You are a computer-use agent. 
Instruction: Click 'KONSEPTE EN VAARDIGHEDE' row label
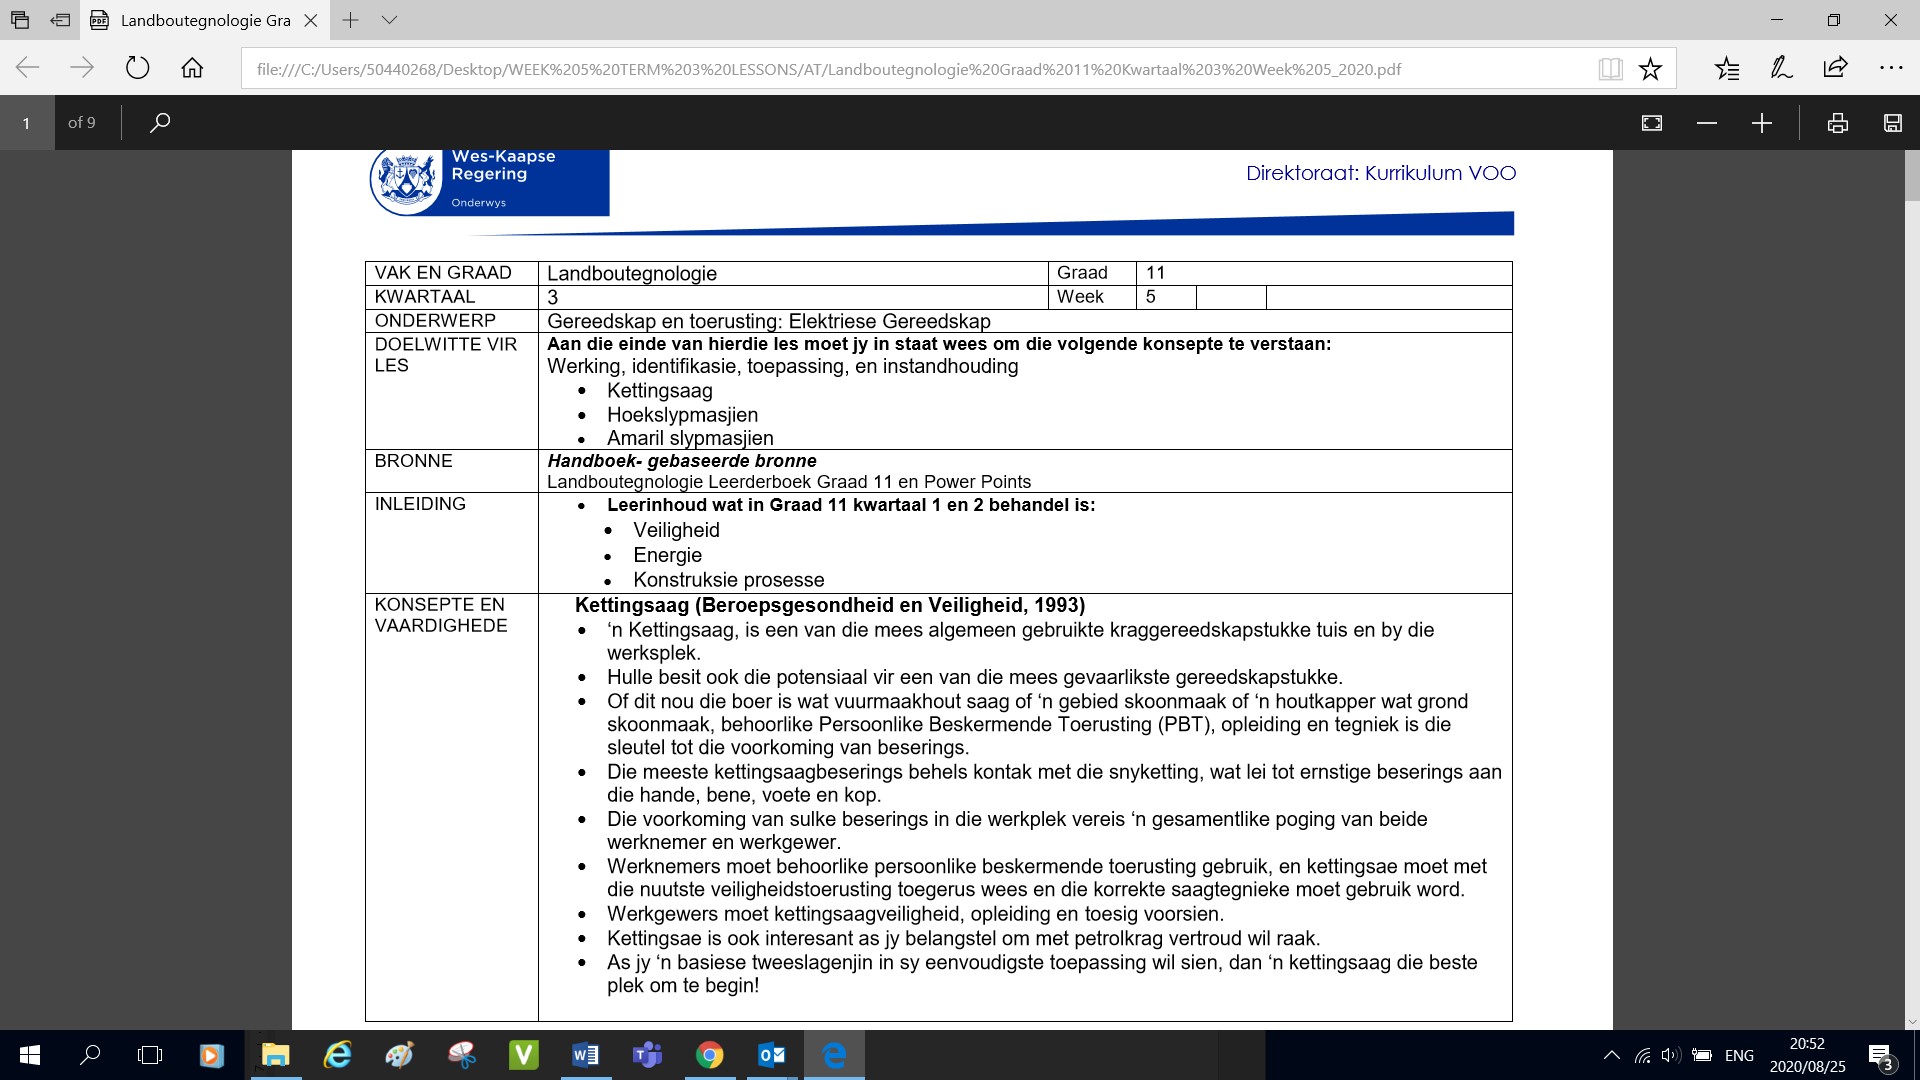point(441,615)
